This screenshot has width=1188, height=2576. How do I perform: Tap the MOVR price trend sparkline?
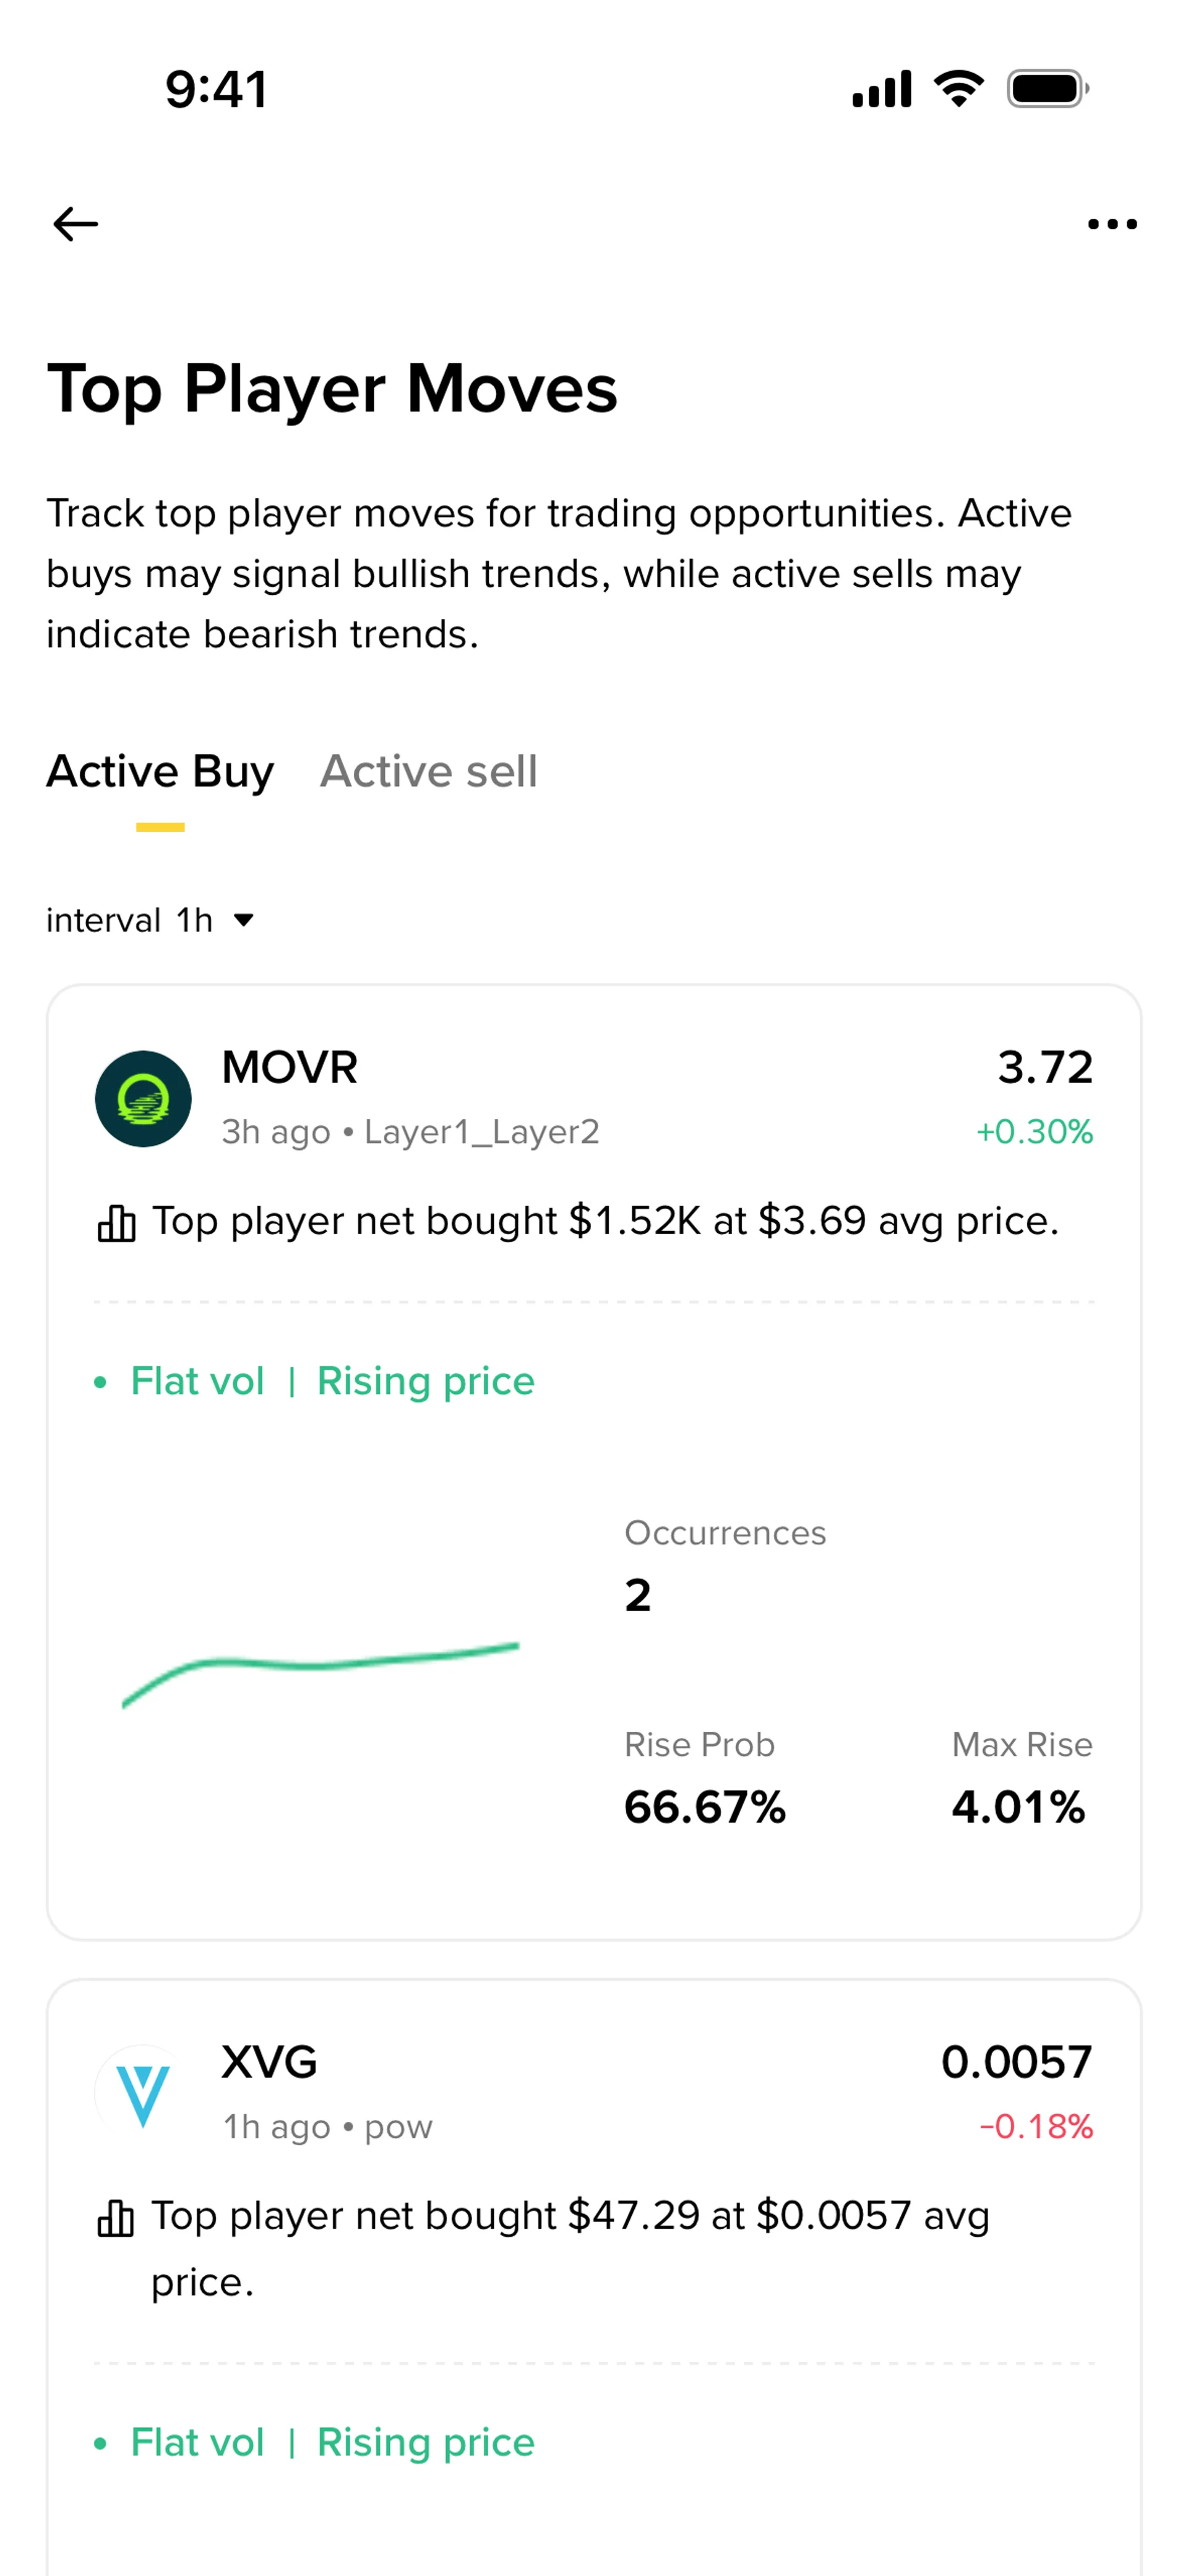[320, 1672]
